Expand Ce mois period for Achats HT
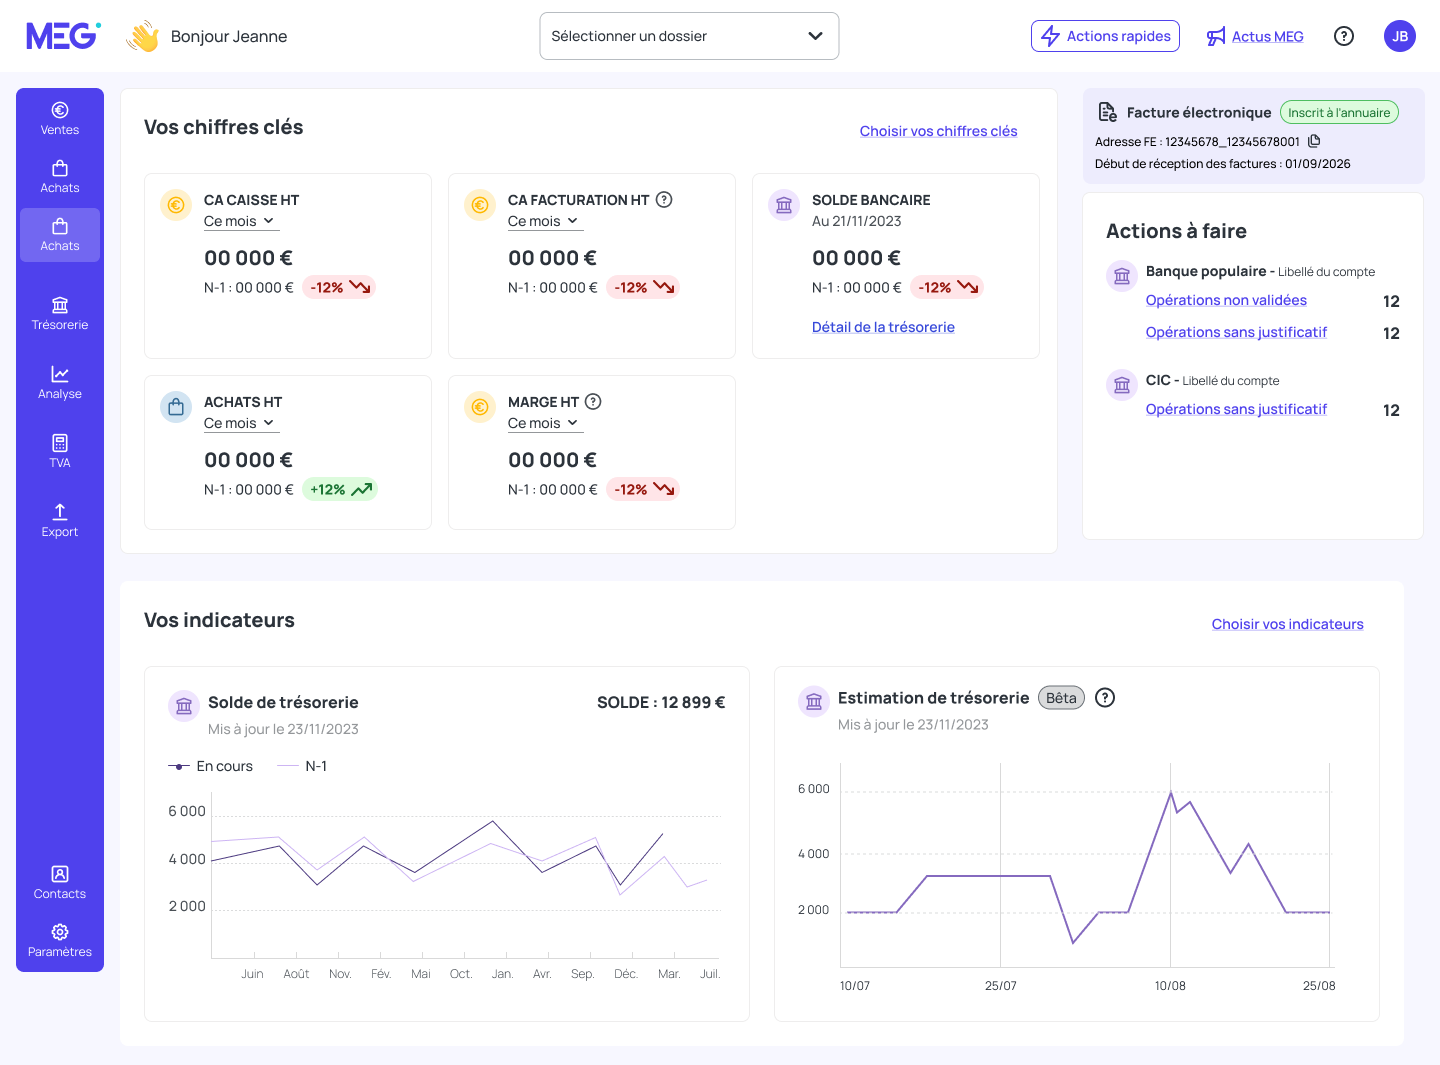The height and width of the screenshot is (1065, 1440). click(240, 423)
